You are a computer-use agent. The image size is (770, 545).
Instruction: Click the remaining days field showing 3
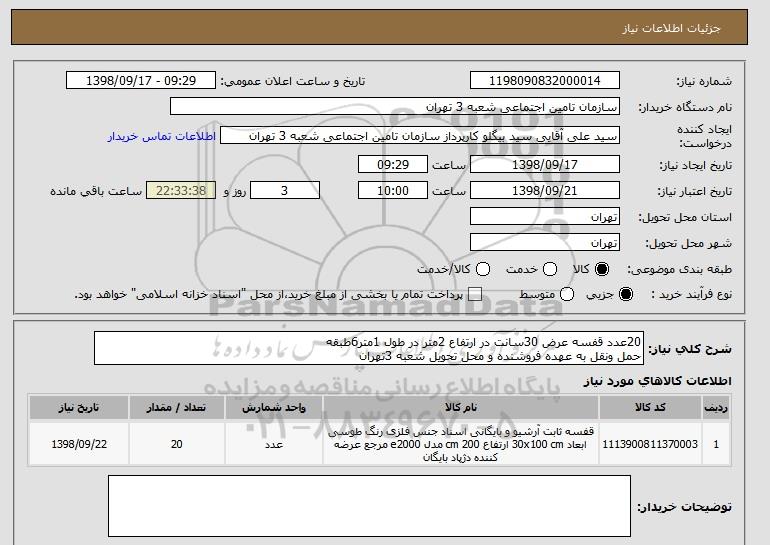tap(285, 191)
